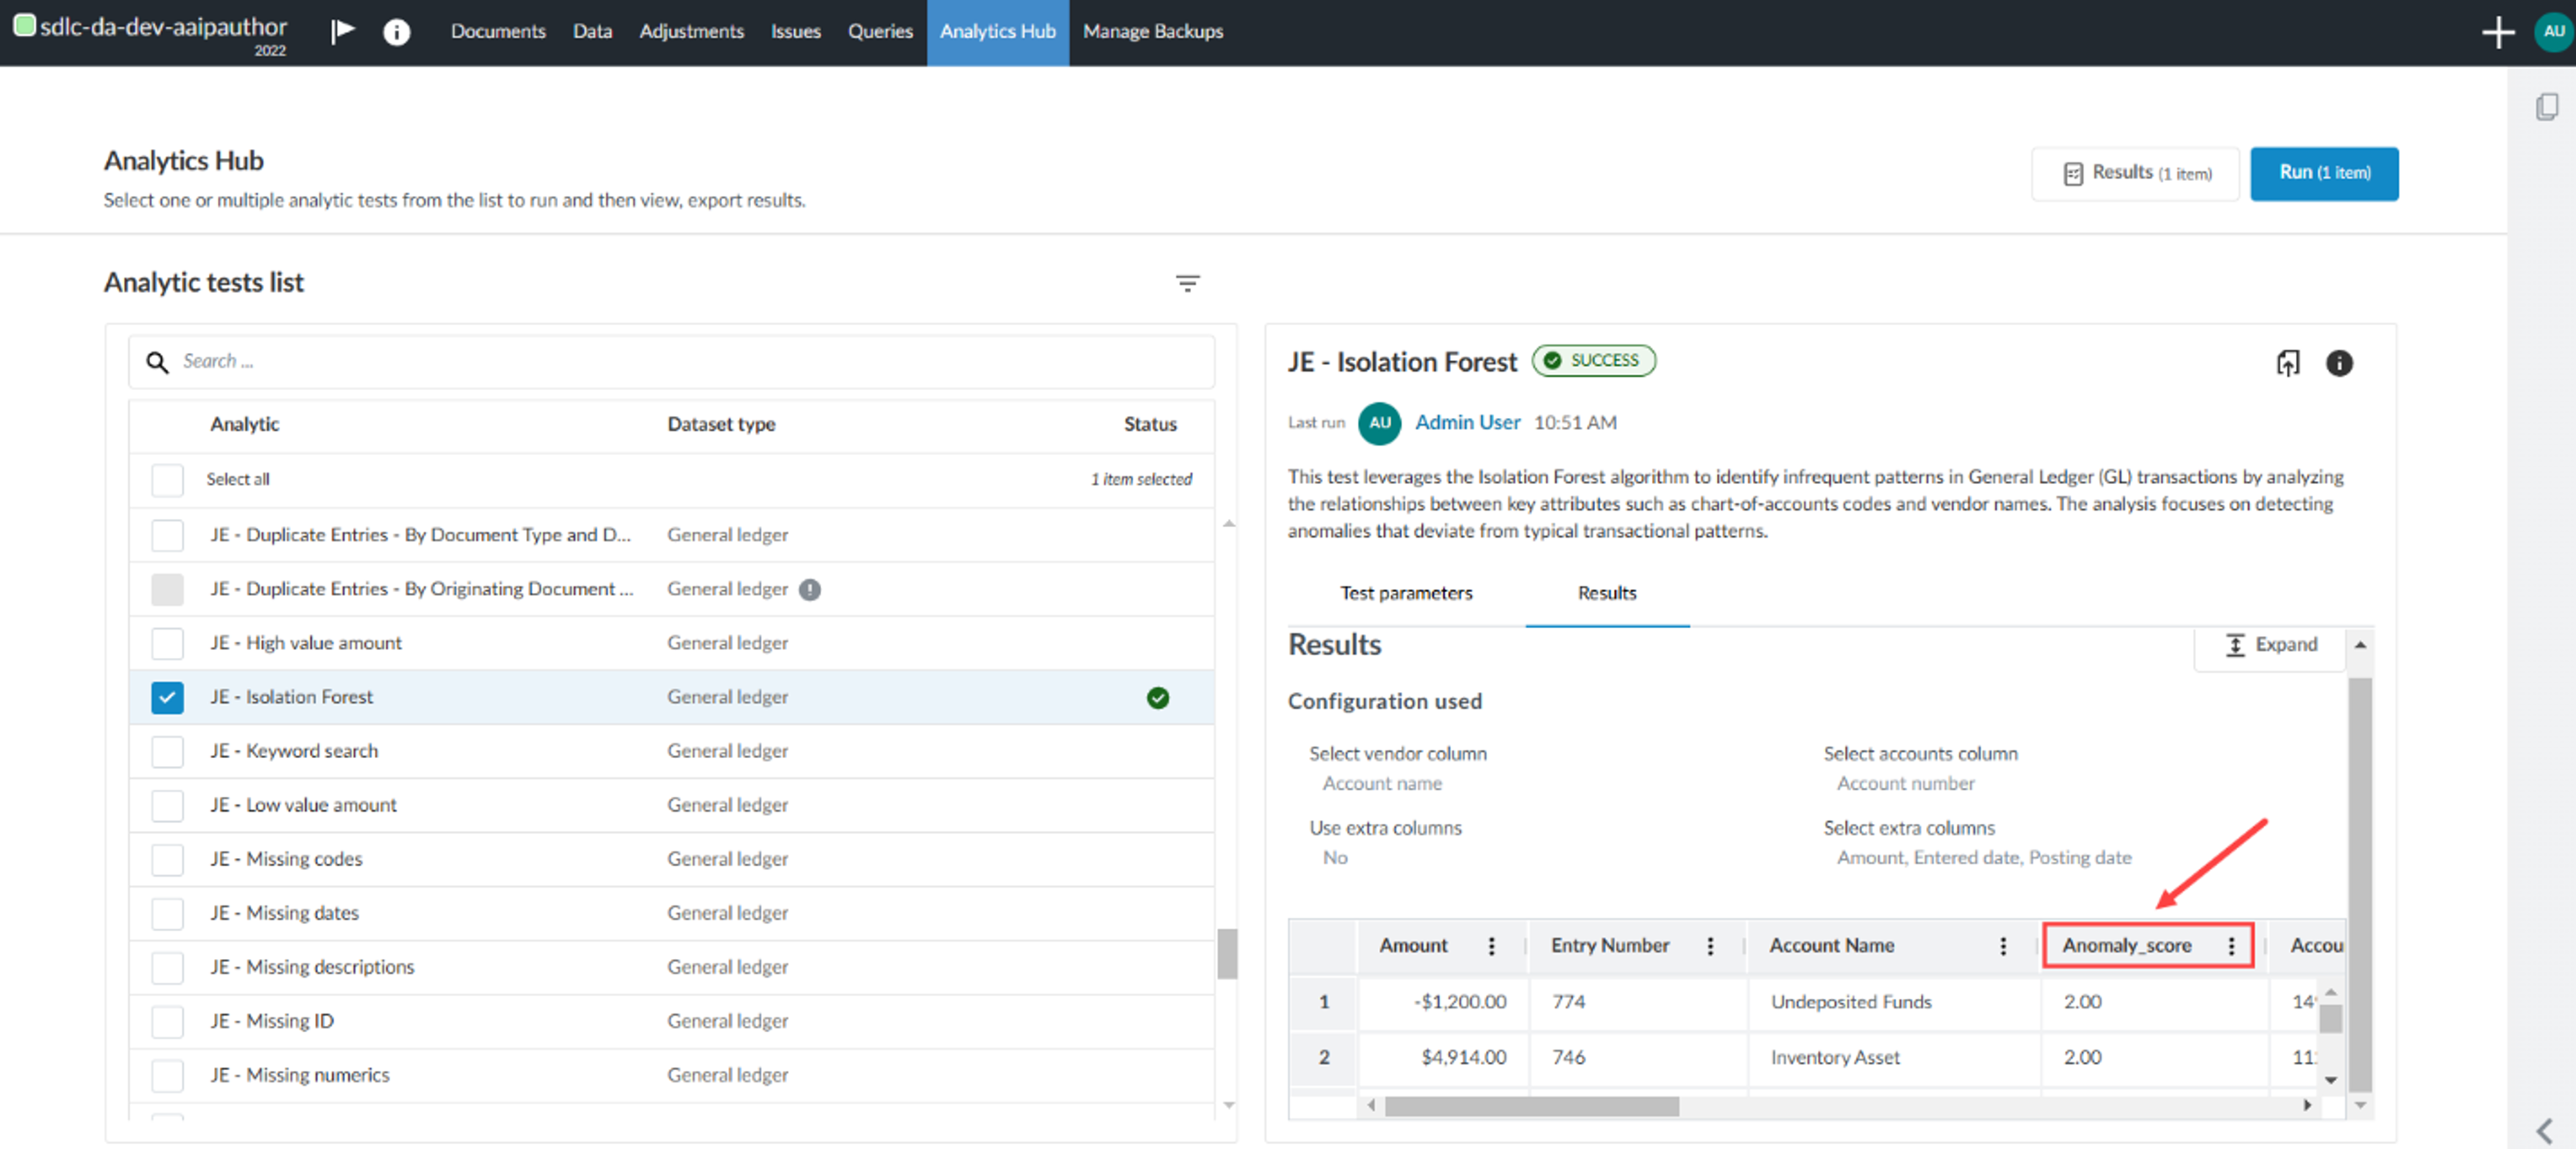
Task: Open the Issues menu
Action: (795, 32)
